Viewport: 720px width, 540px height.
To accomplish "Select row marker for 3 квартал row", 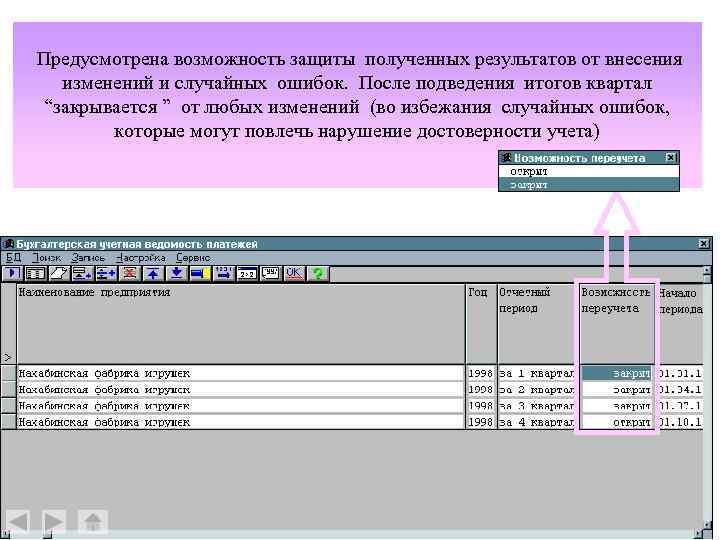I will [x=8, y=406].
